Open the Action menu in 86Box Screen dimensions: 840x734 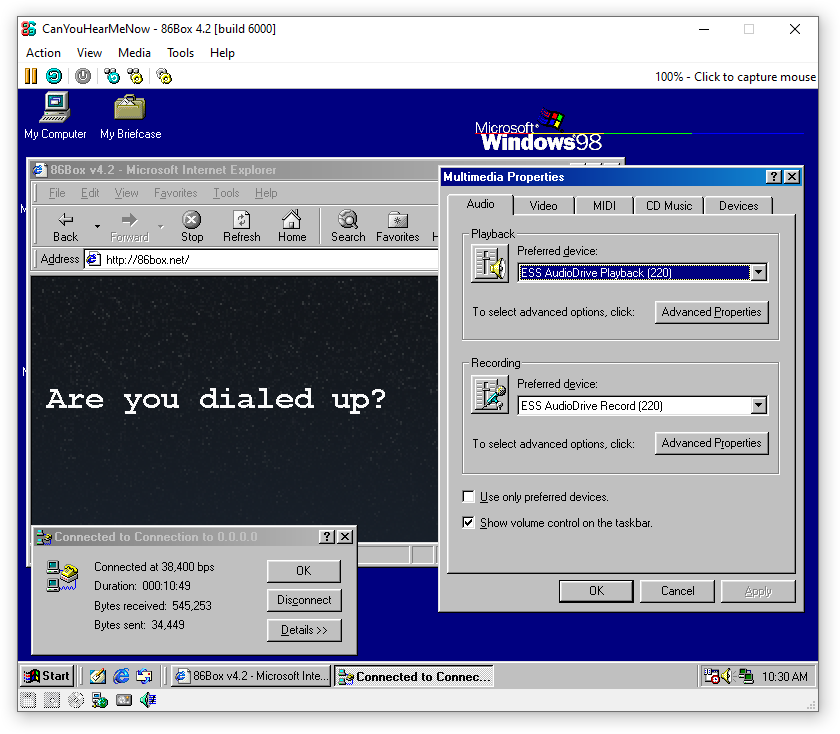click(43, 53)
